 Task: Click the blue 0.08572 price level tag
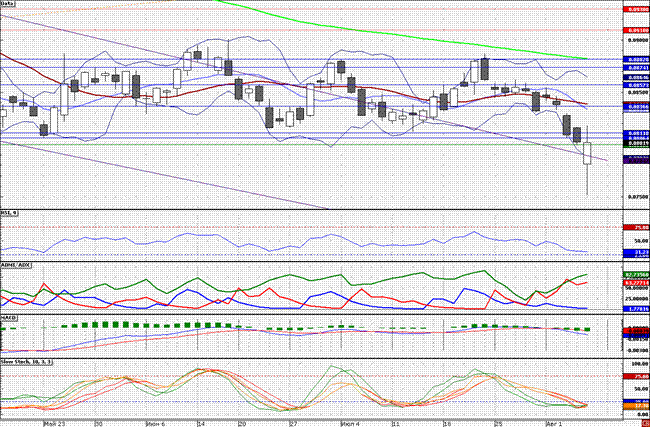click(x=637, y=85)
